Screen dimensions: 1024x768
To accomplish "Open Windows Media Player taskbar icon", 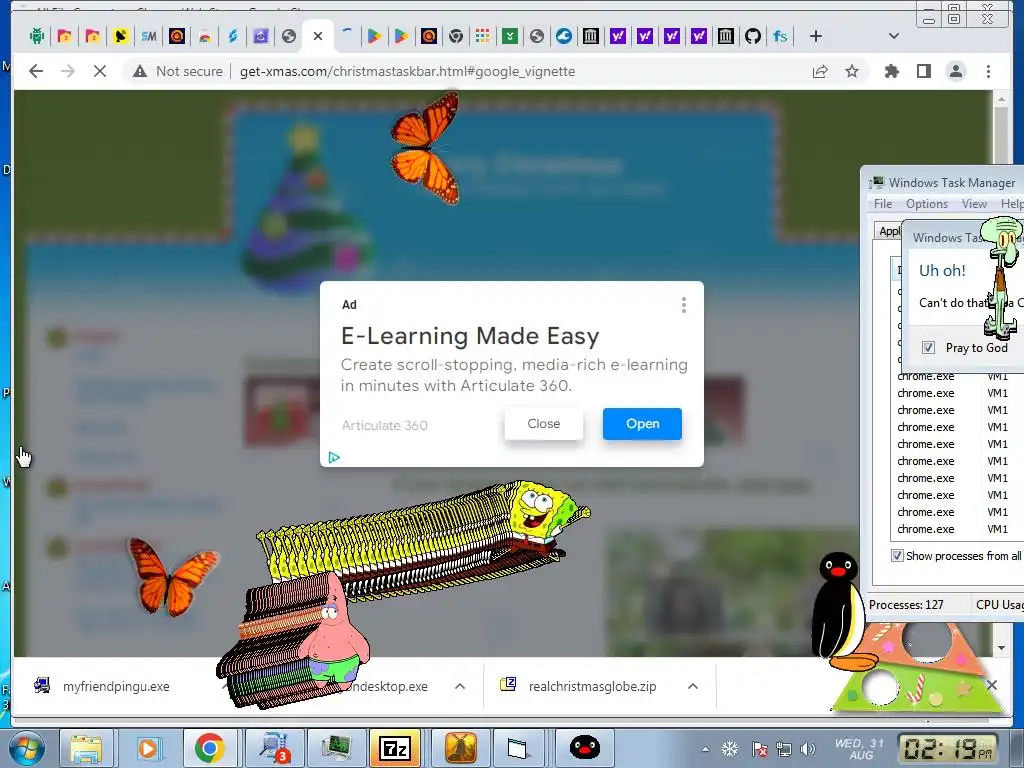I will [x=148, y=748].
